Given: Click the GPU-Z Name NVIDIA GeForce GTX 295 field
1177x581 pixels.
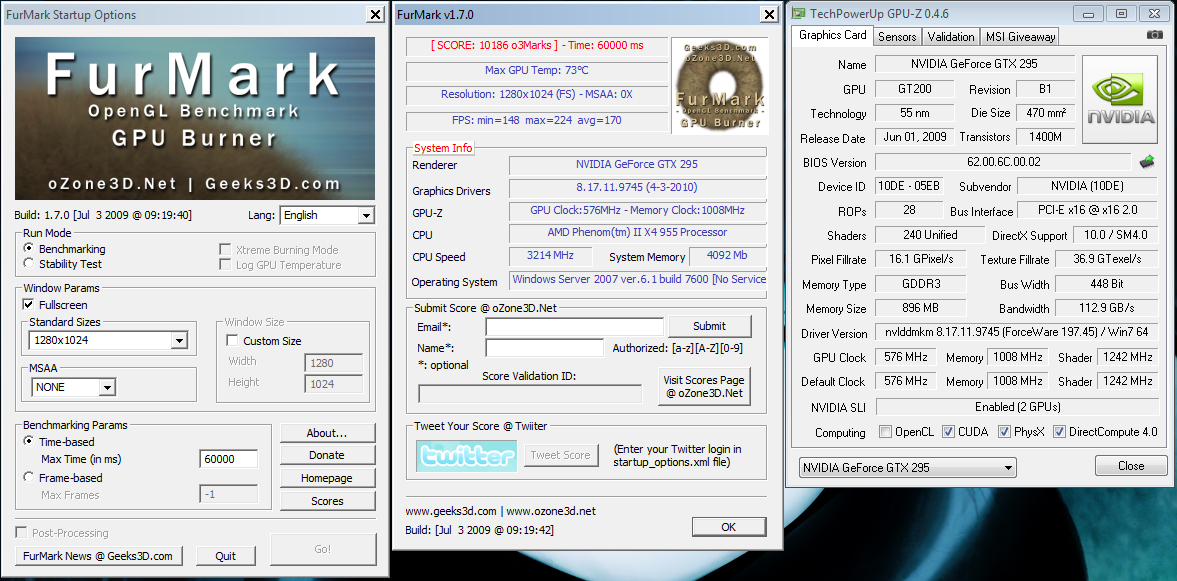Looking at the screenshot, I should click(x=974, y=64).
